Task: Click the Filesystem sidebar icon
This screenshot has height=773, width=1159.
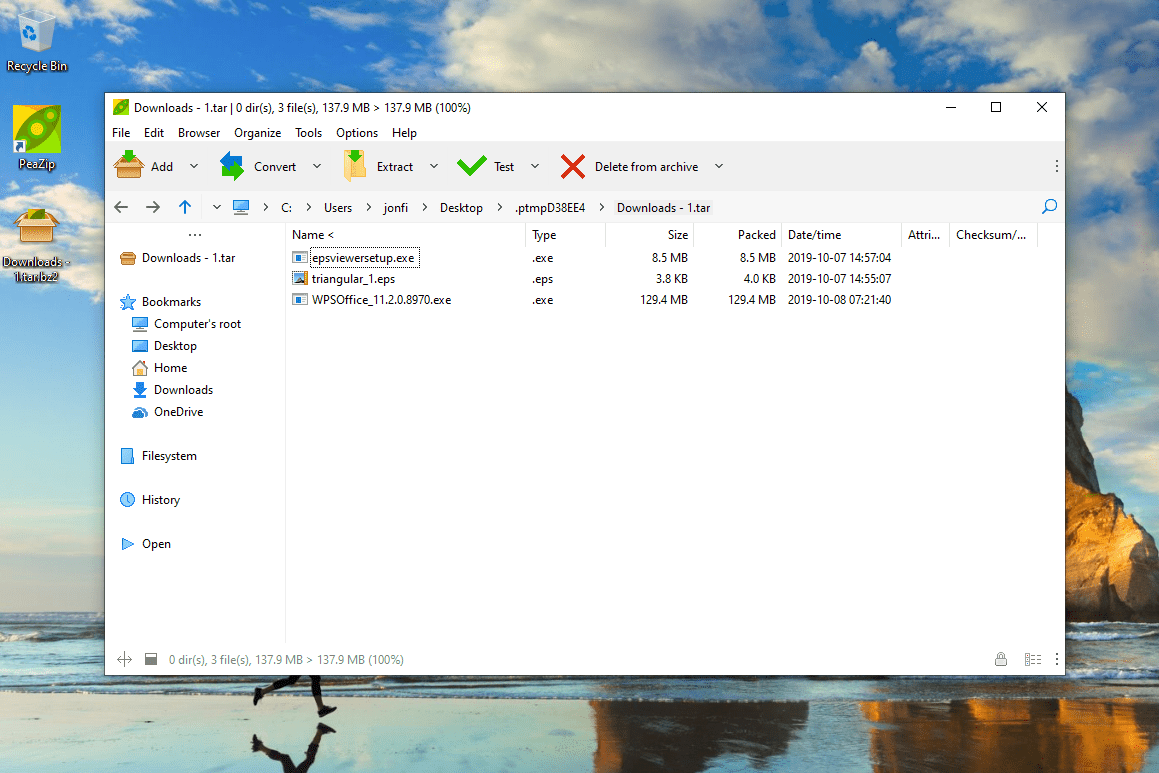Action: click(127, 456)
